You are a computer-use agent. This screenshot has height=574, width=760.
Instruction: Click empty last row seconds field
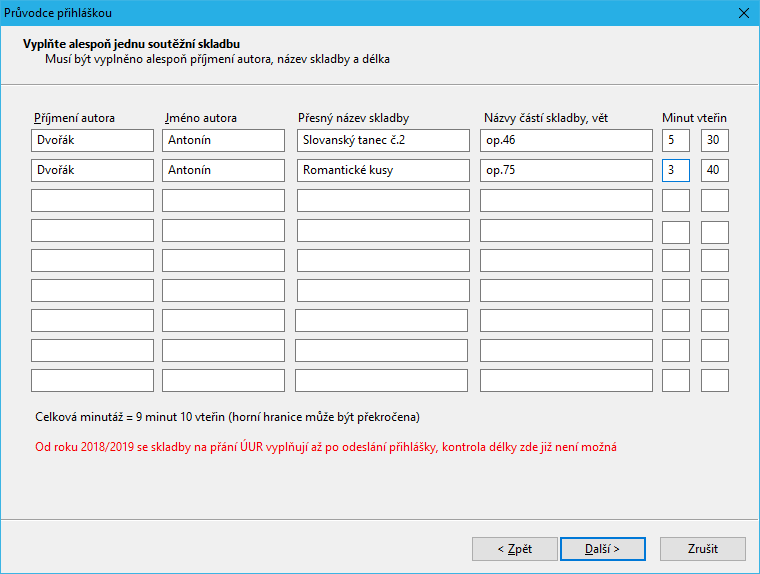(x=714, y=381)
